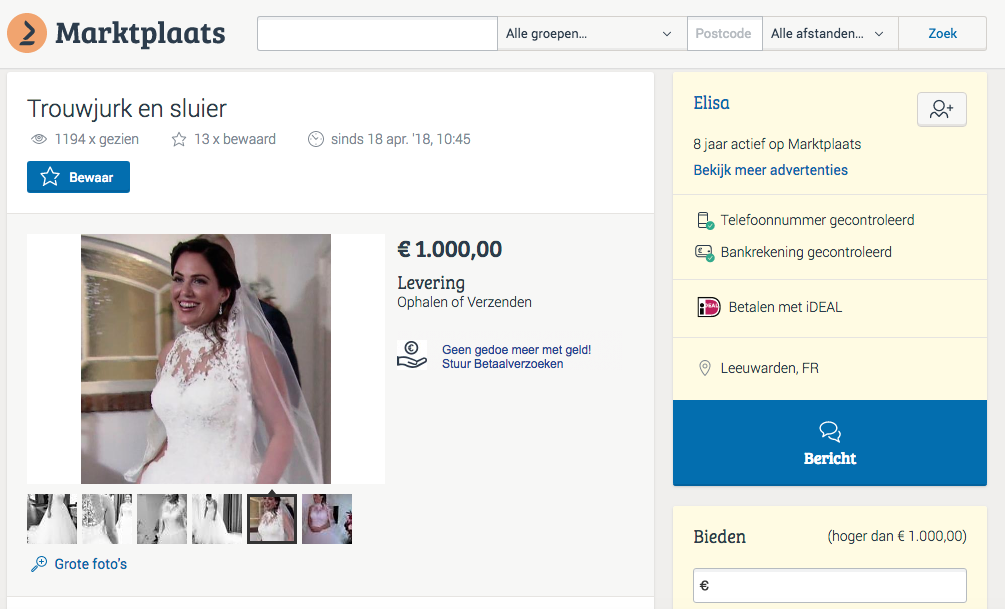Click the Bieden heading
Screen dimensions: 1005x609
(719, 537)
